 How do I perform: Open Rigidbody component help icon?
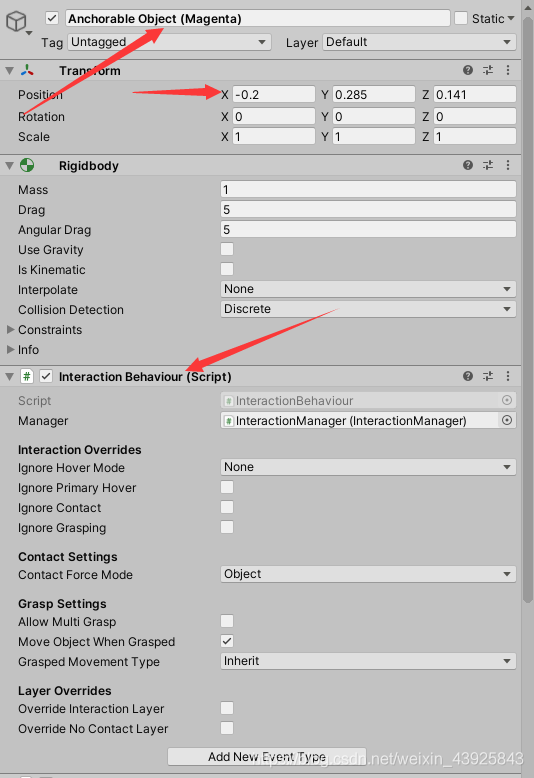tap(467, 165)
